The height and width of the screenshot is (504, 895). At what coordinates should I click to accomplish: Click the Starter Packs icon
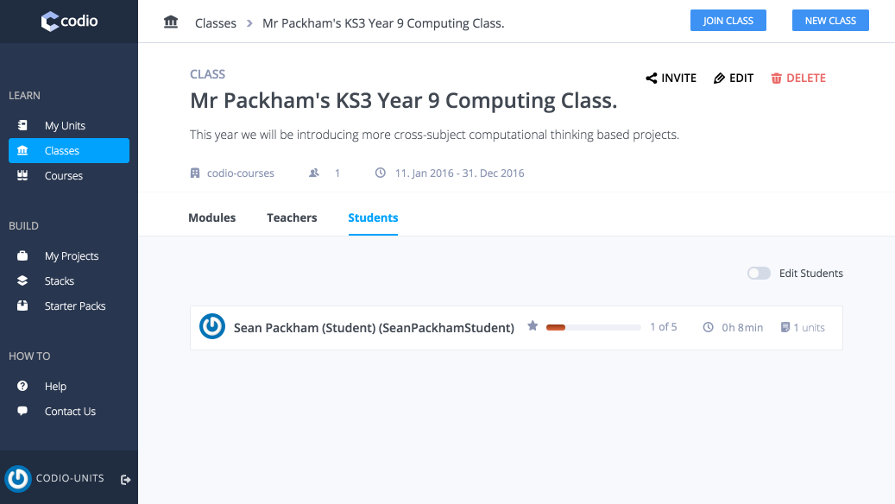pos(22,306)
